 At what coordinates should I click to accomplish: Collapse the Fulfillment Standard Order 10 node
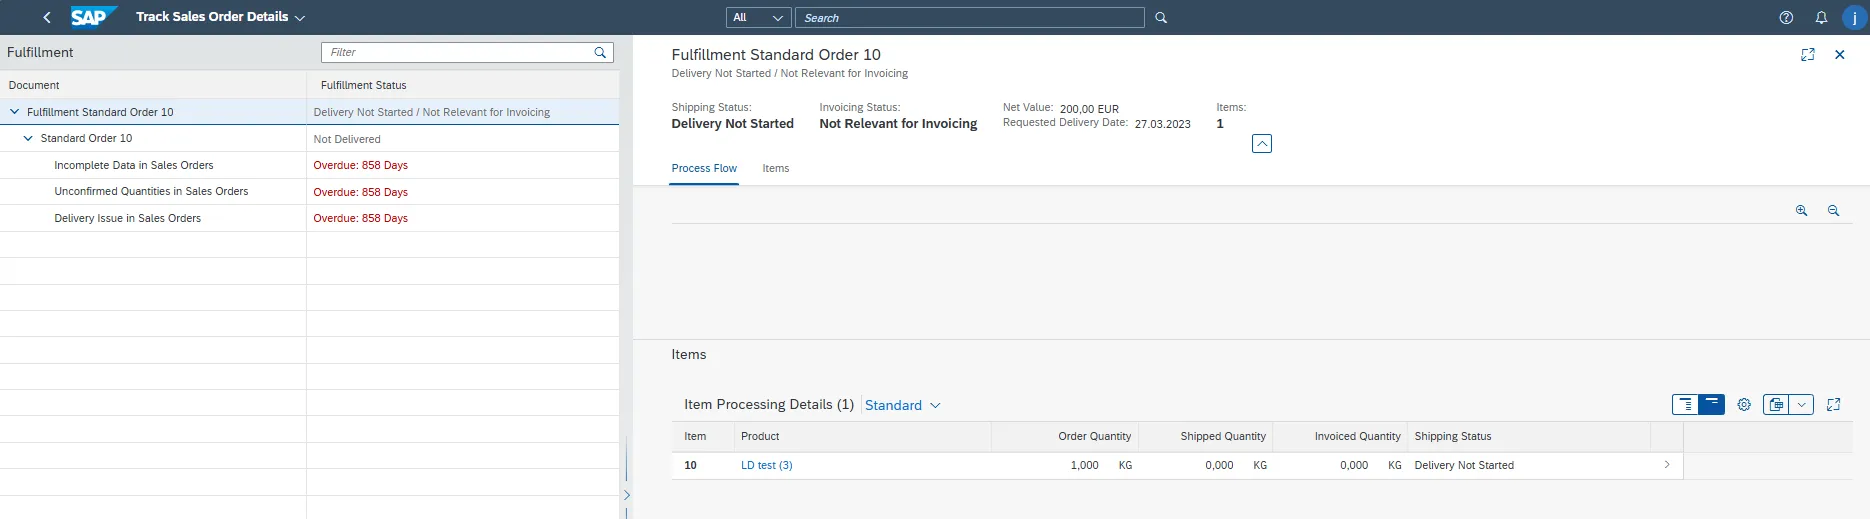point(15,112)
